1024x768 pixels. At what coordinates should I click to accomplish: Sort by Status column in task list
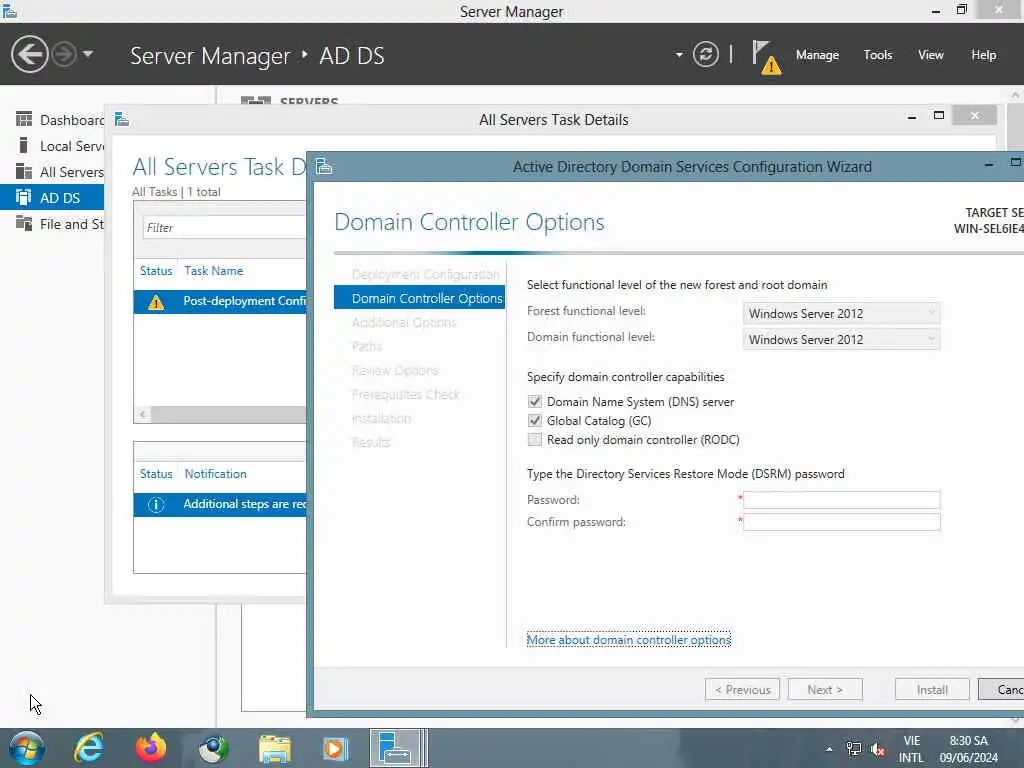[x=156, y=270]
